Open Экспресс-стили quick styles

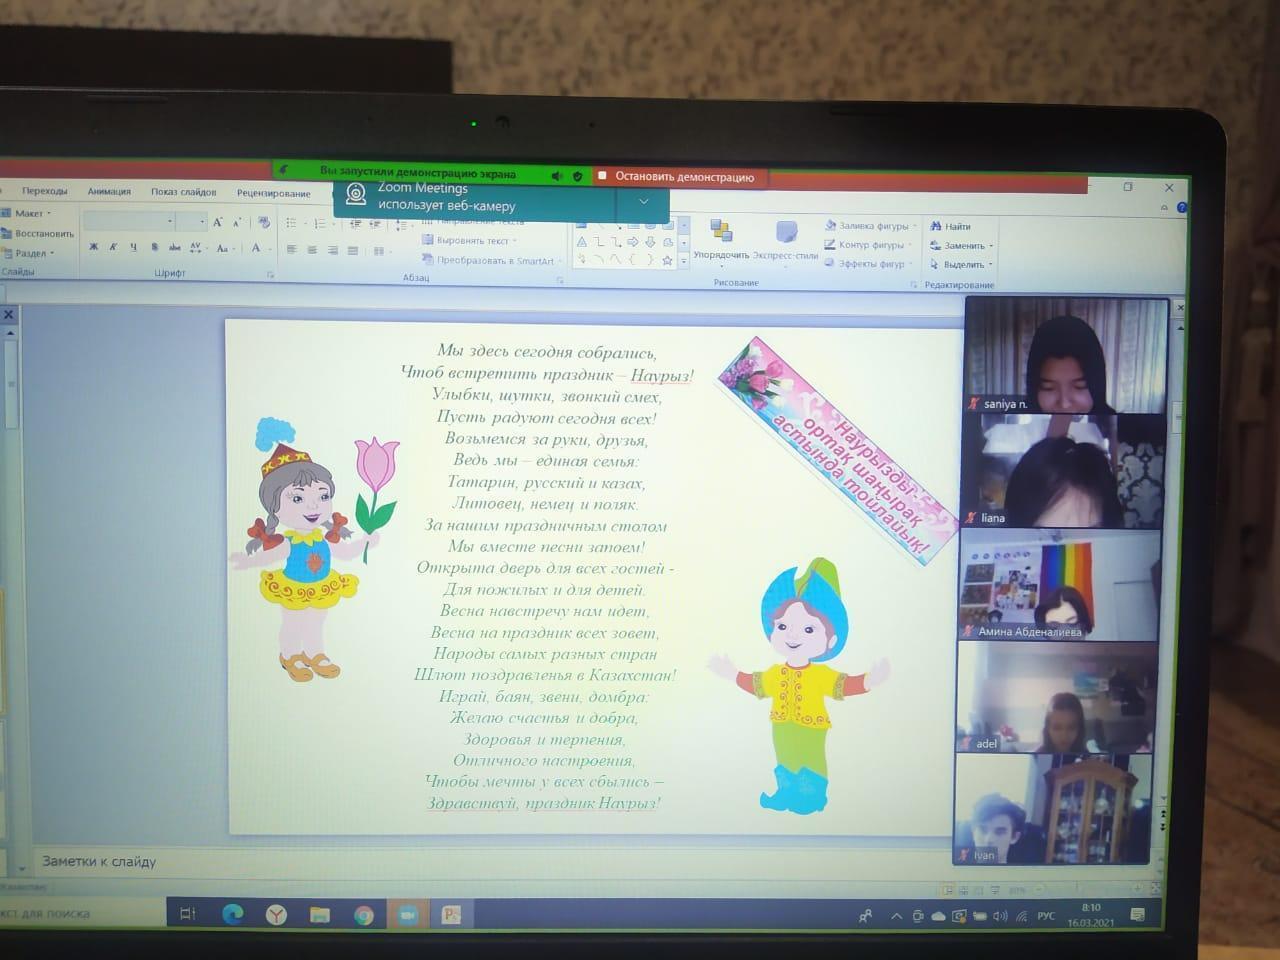[786, 240]
